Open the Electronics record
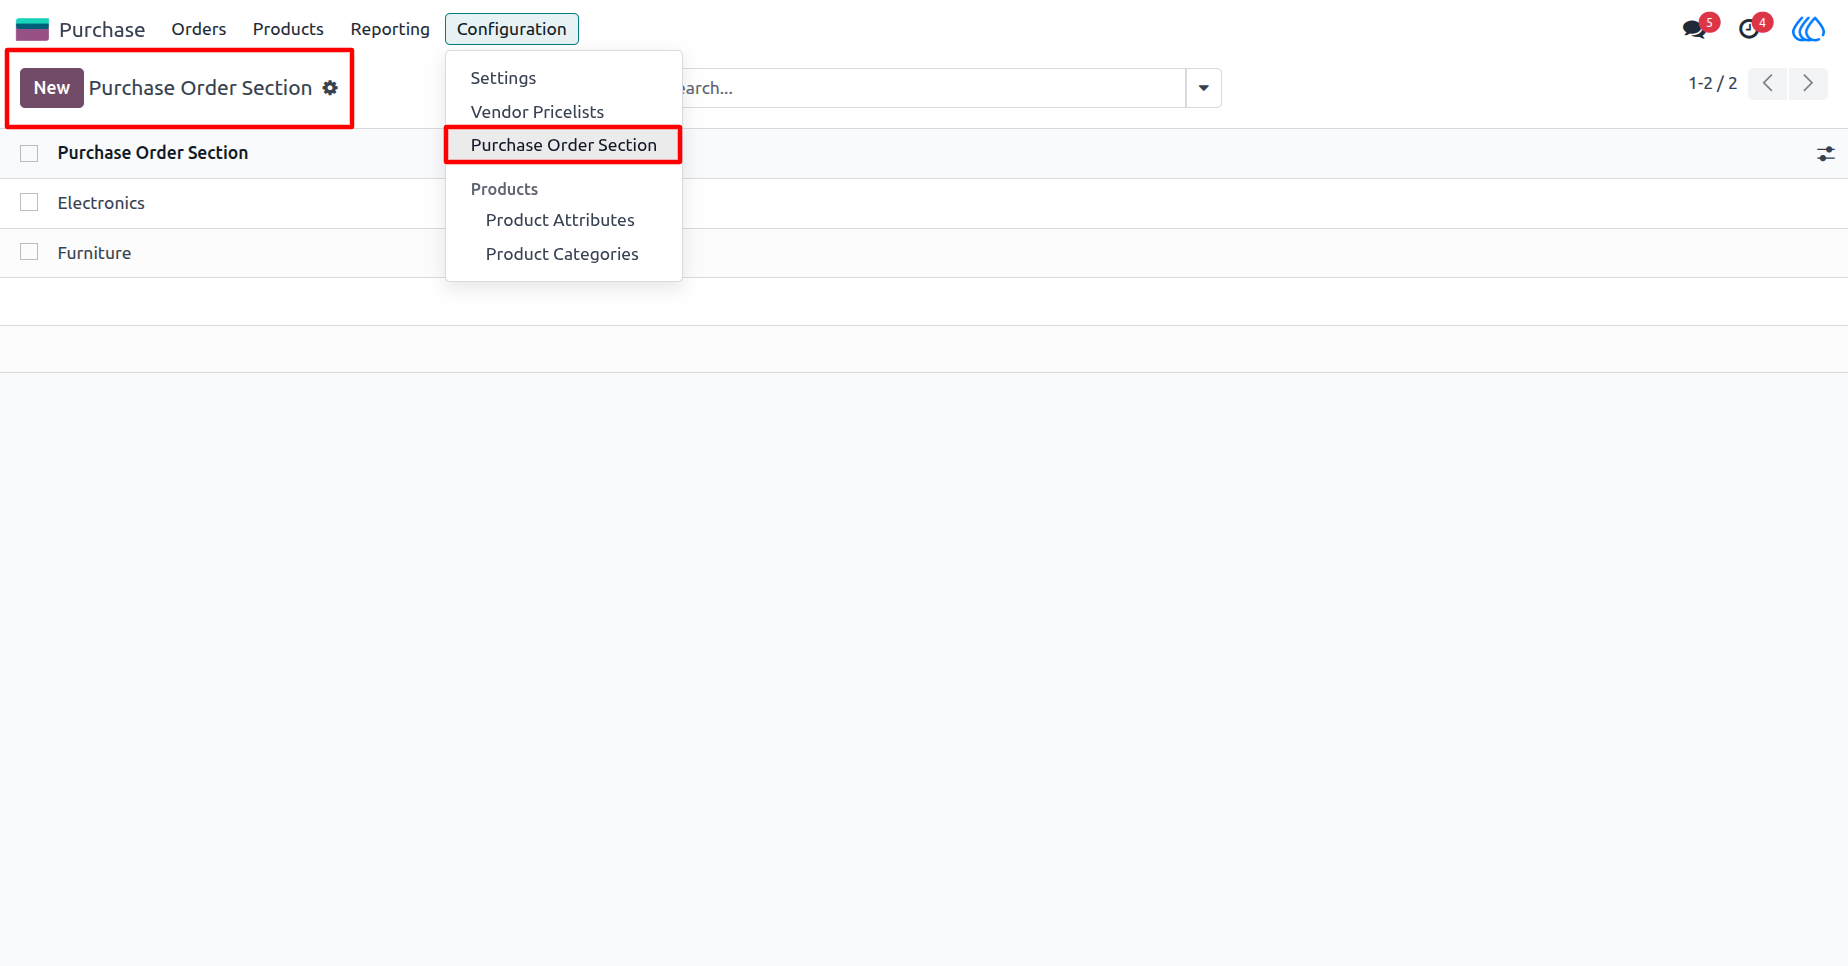The height and width of the screenshot is (966, 1848). point(101,203)
